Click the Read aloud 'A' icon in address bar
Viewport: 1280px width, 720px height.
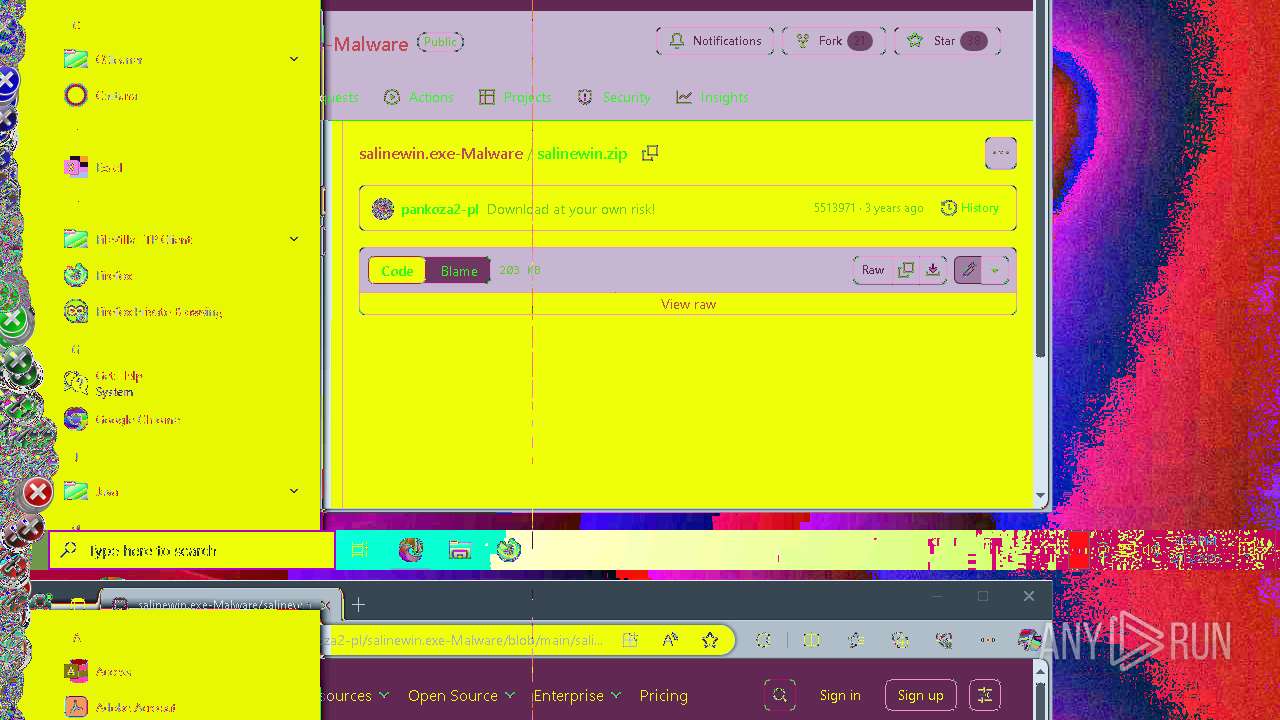click(670, 640)
